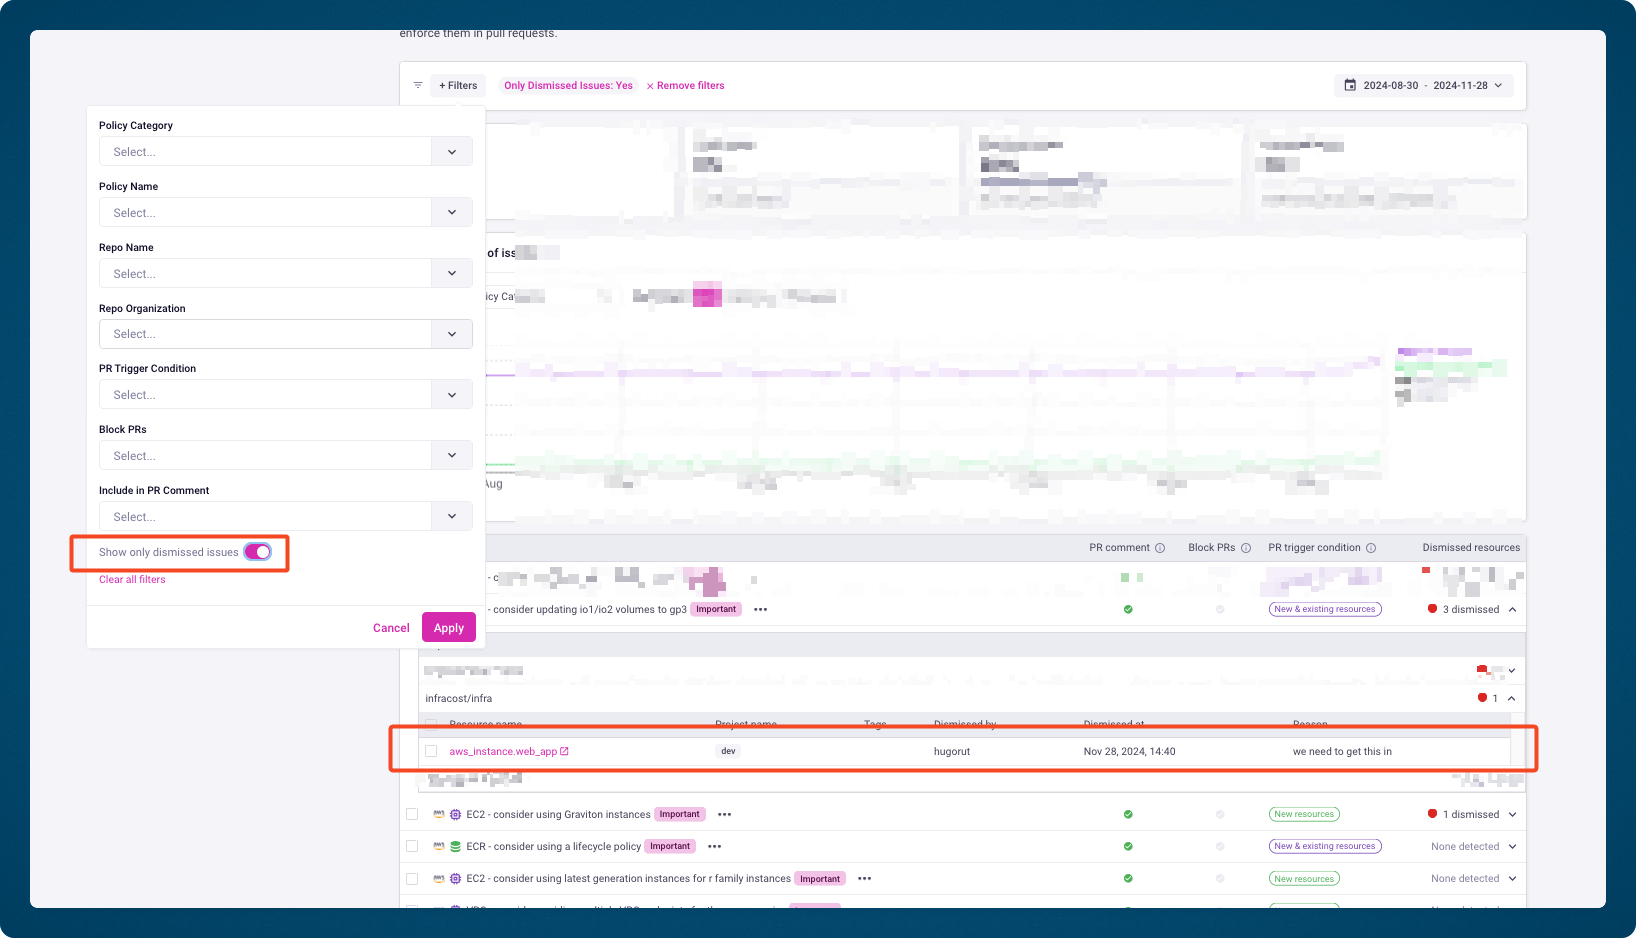Click Cancel in the filter panel

(x=391, y=628)
